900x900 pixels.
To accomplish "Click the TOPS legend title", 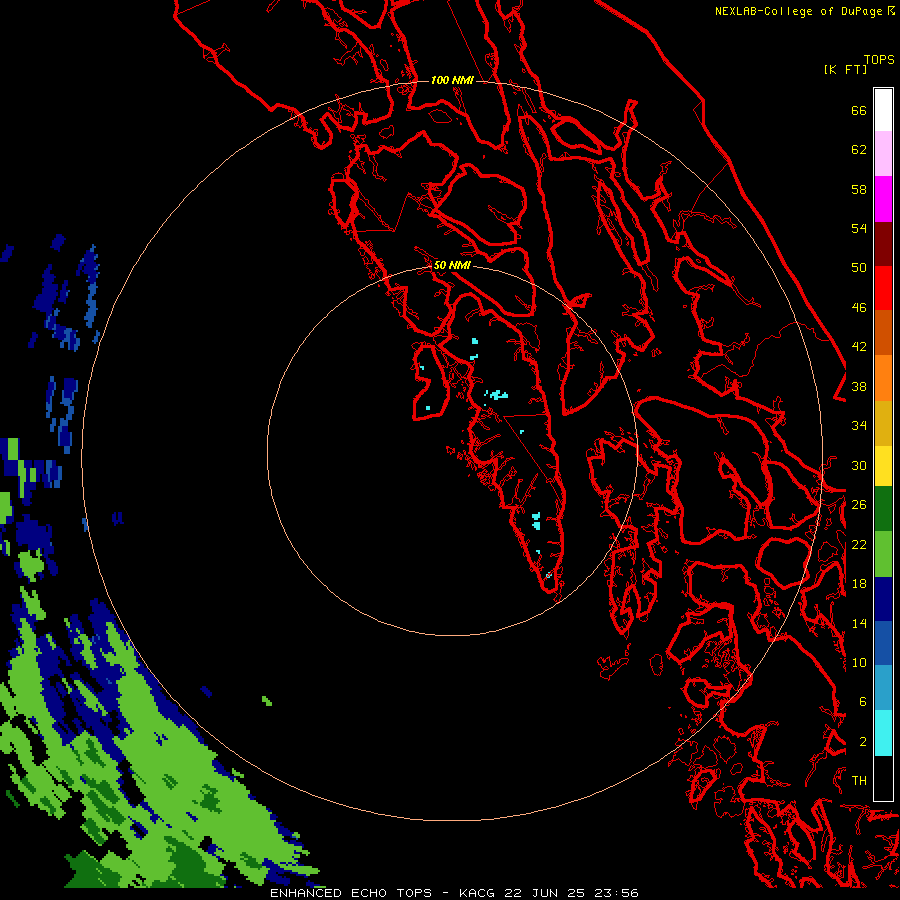I will click(879, 60).
